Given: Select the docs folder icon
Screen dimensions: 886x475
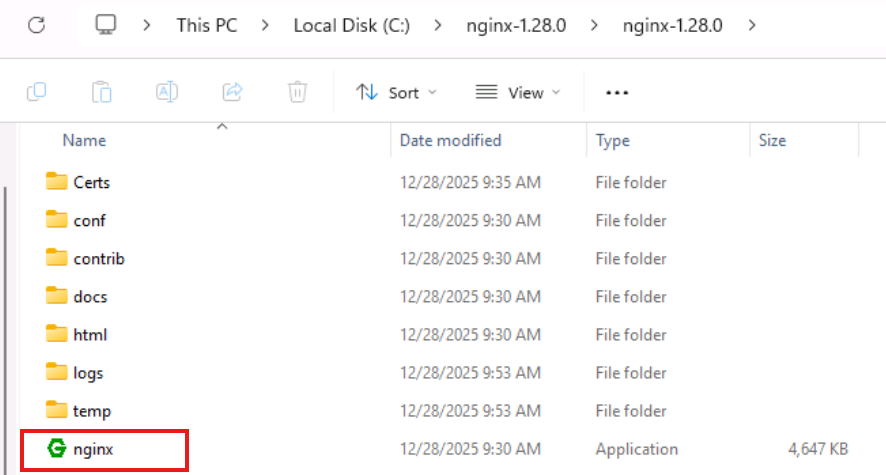Looking at the screenshot, I should click(x=57, y=295).
